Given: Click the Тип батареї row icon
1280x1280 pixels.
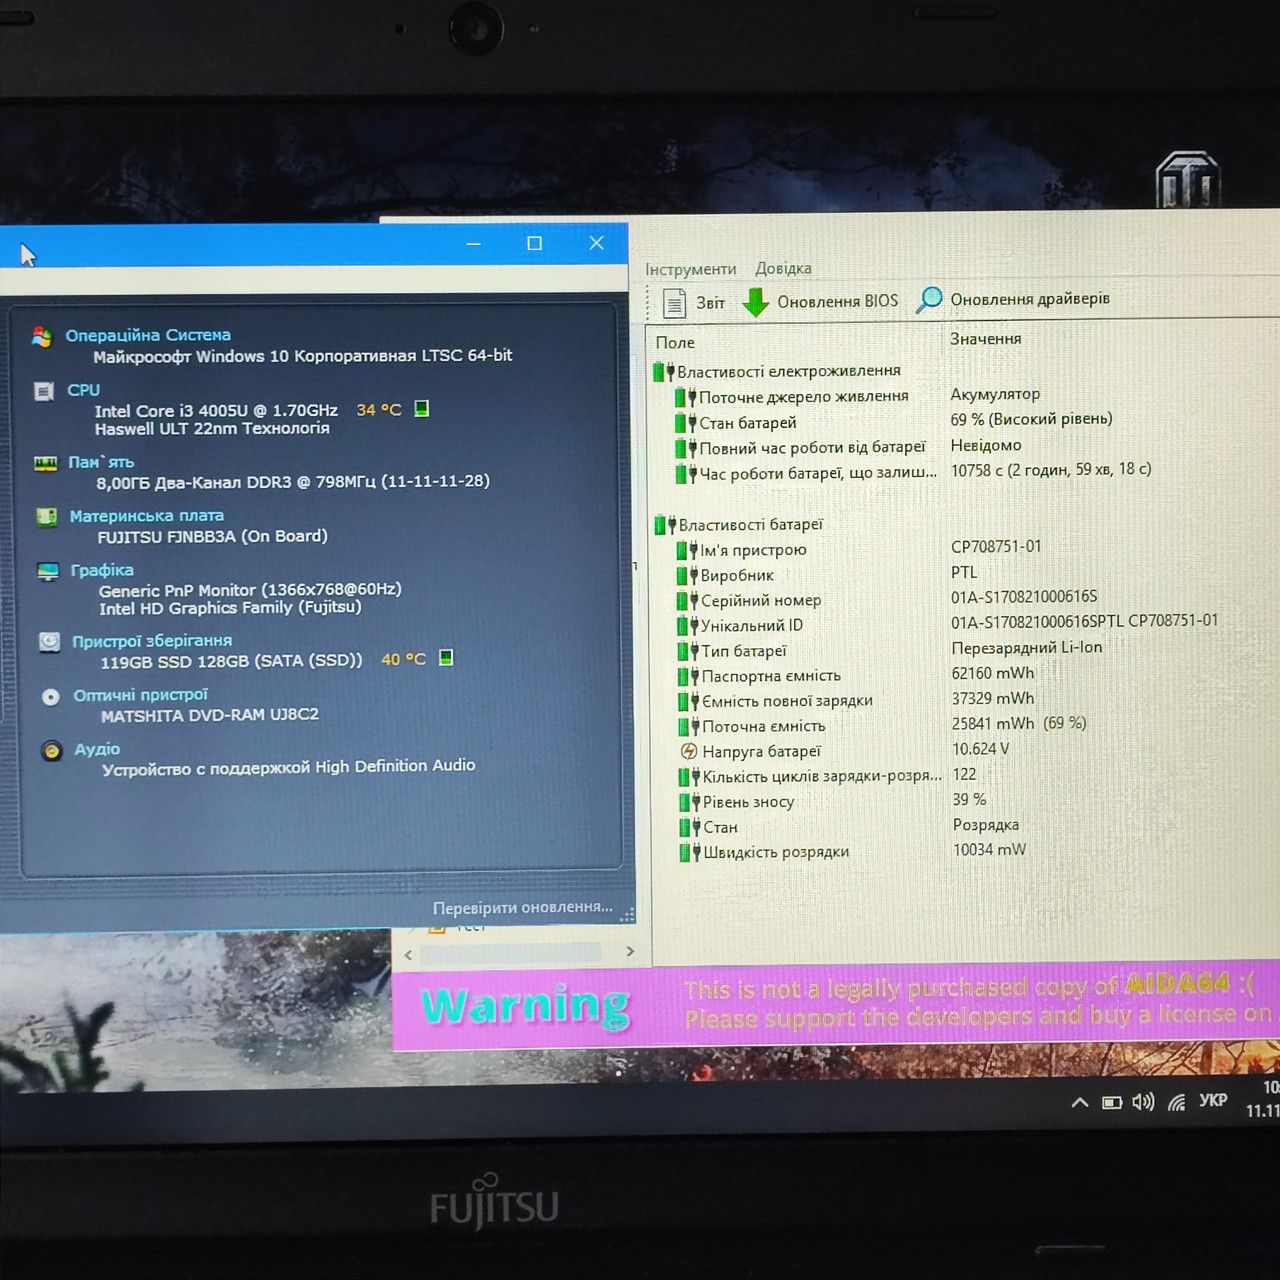Looking at the screenshot, I should pos(688,651).
